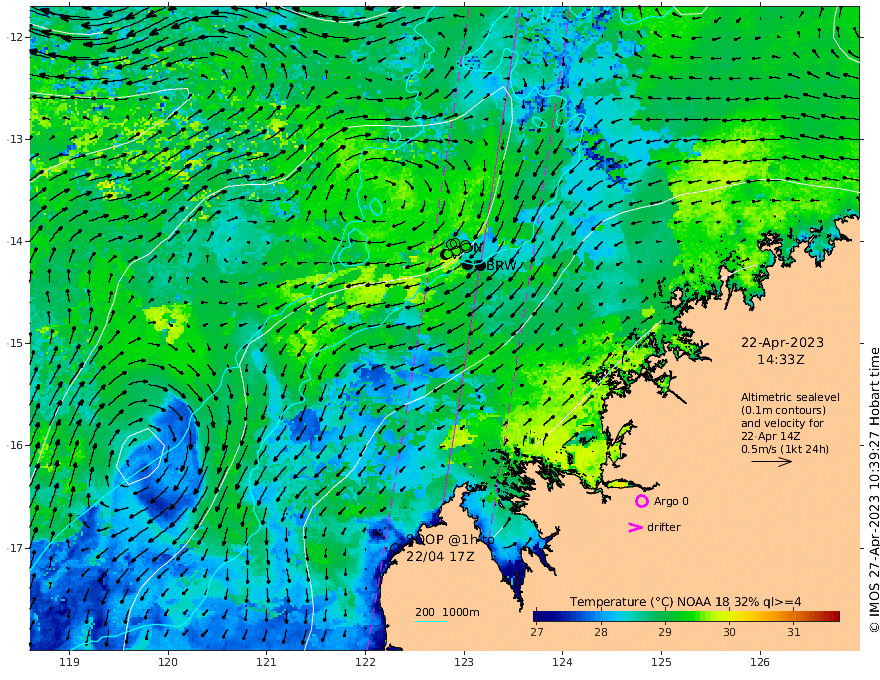This screenshot has height=680, width=880.
Task: Click the latitude axis label -15
Action: pos(15,343)
